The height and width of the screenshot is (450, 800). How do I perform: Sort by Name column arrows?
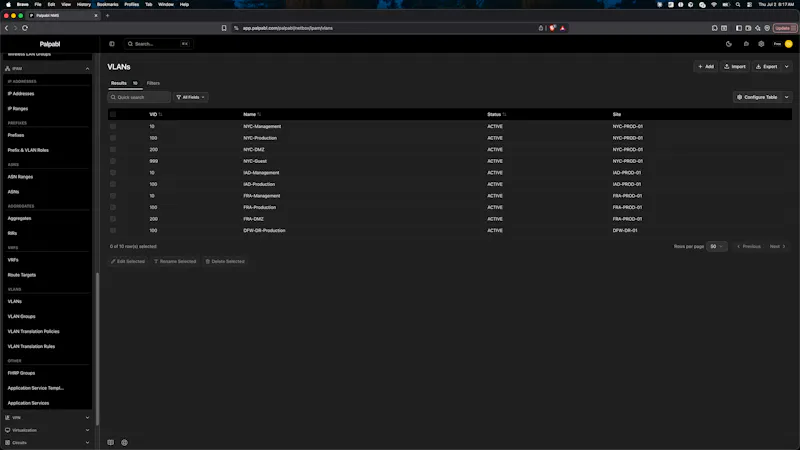point(259,114)
